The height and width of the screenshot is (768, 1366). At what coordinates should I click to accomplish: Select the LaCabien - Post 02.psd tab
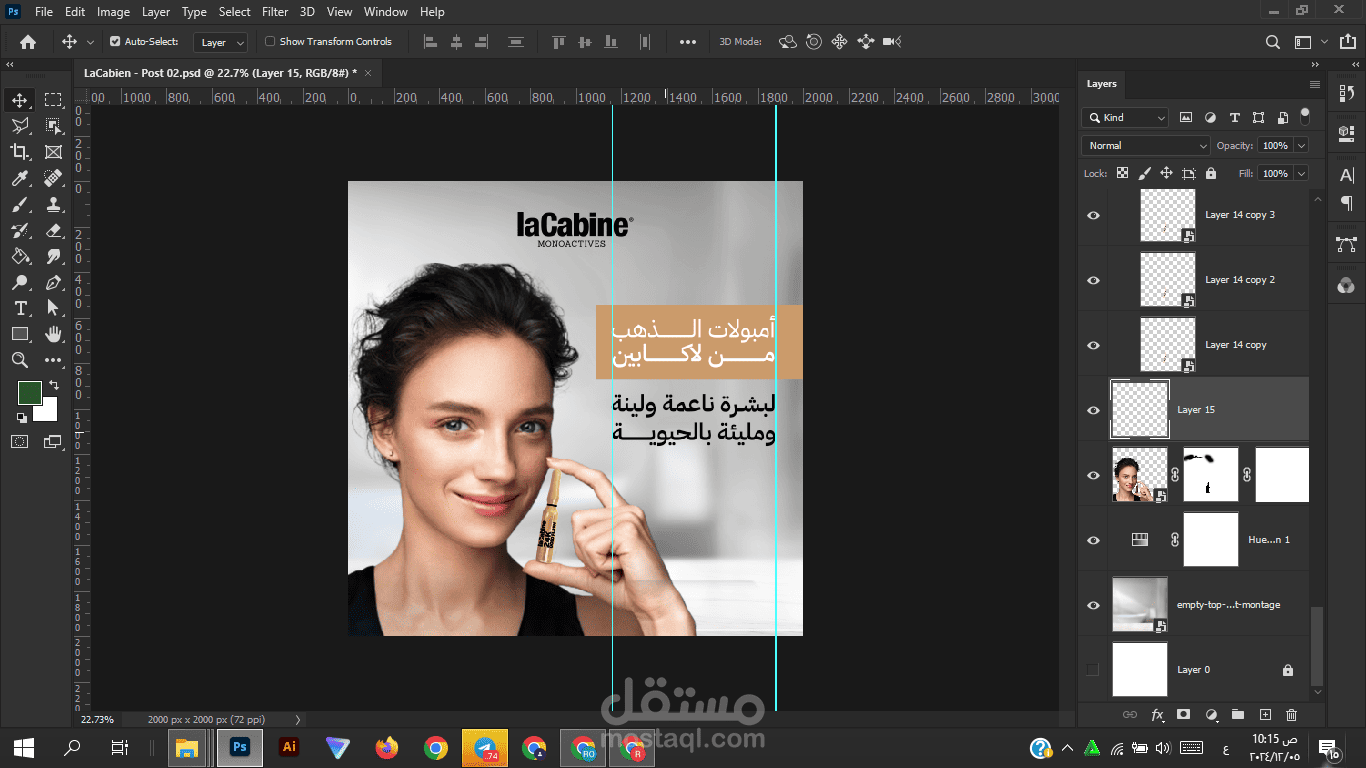coord(220,73)
